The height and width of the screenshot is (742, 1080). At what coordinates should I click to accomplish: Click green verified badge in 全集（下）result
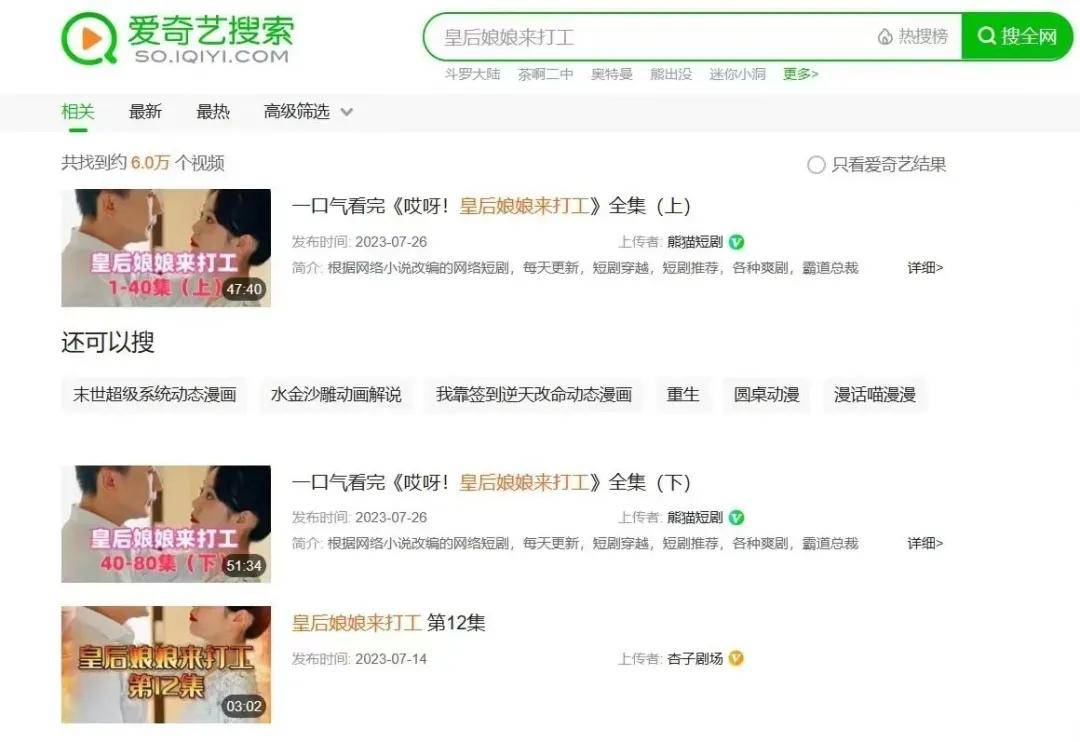(x=736, y=517)
